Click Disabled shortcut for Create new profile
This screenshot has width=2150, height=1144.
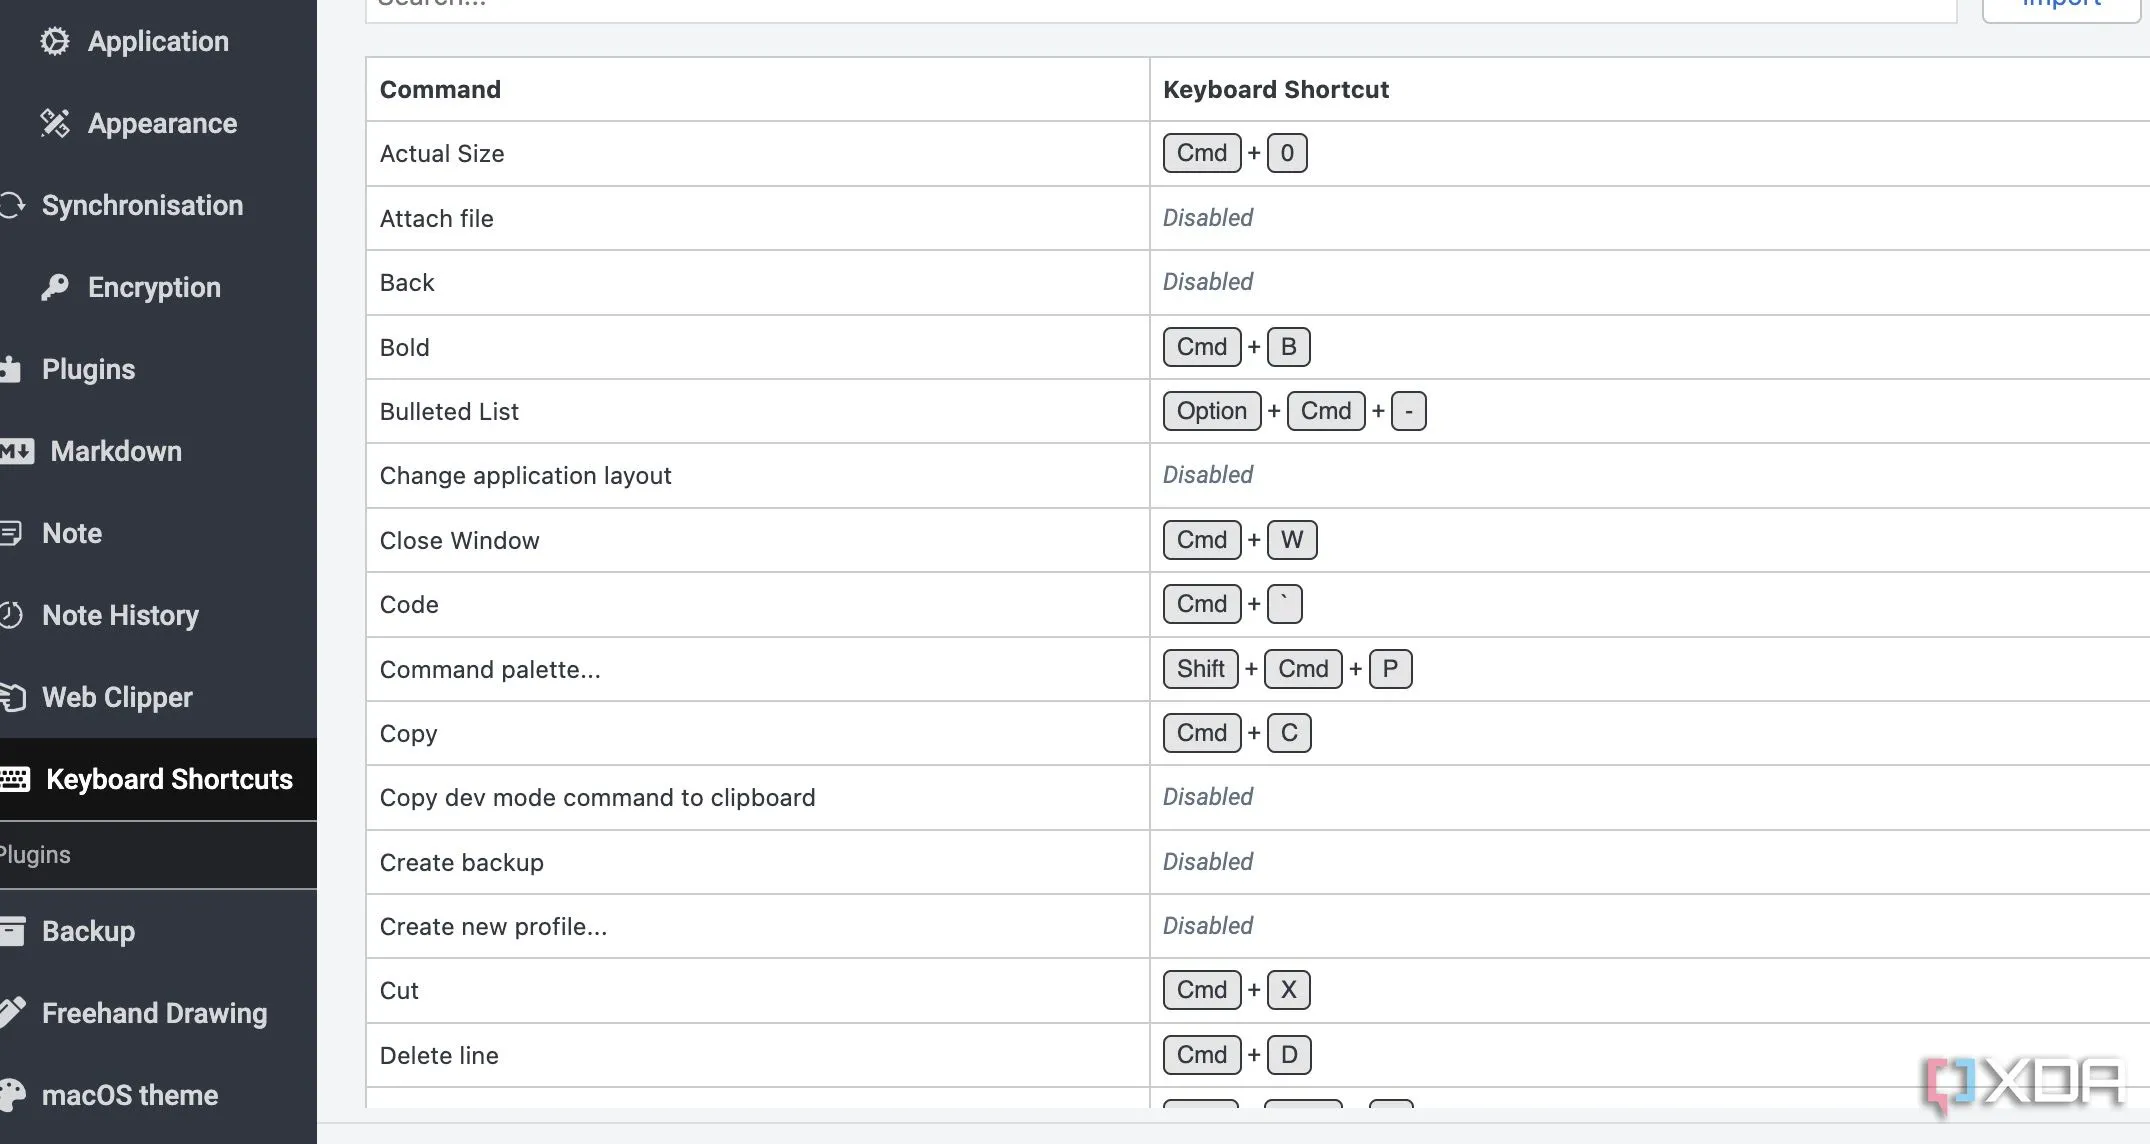tap(1208, 925)
